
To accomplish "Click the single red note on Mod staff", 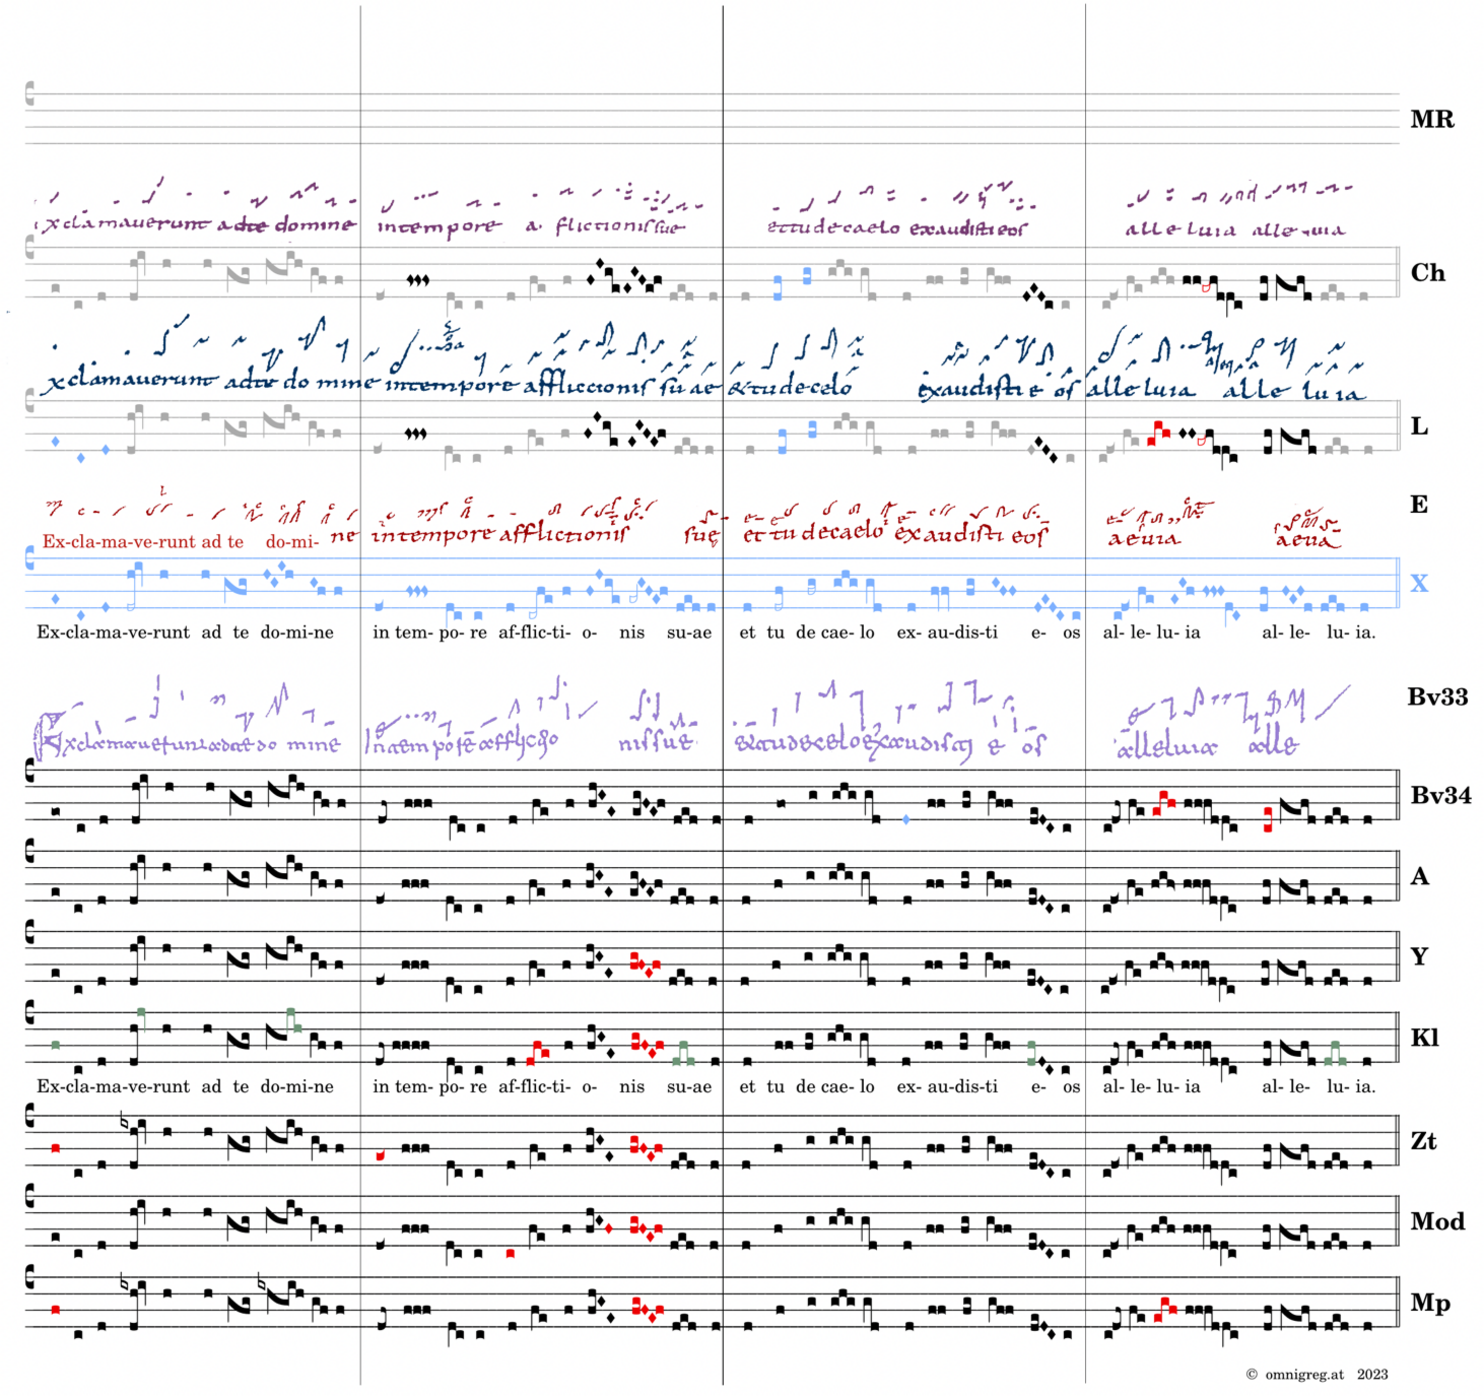I will point(511,1253).
